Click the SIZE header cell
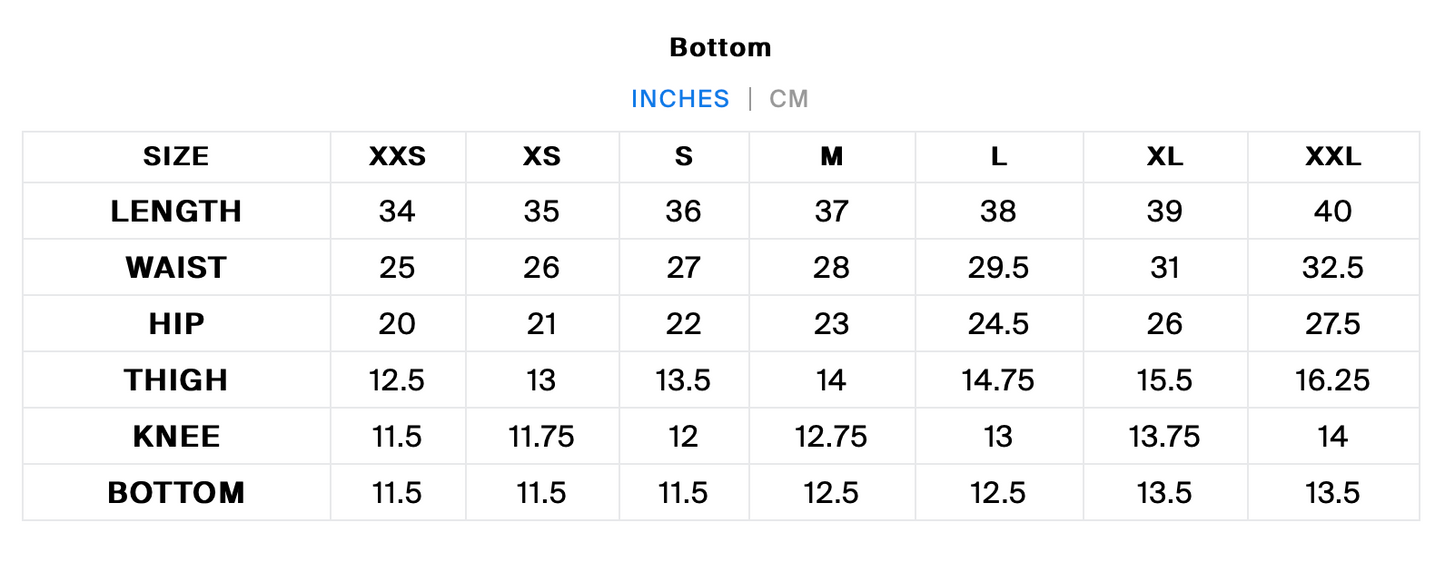Viewport: 1445px width, 572px height. 176,157
